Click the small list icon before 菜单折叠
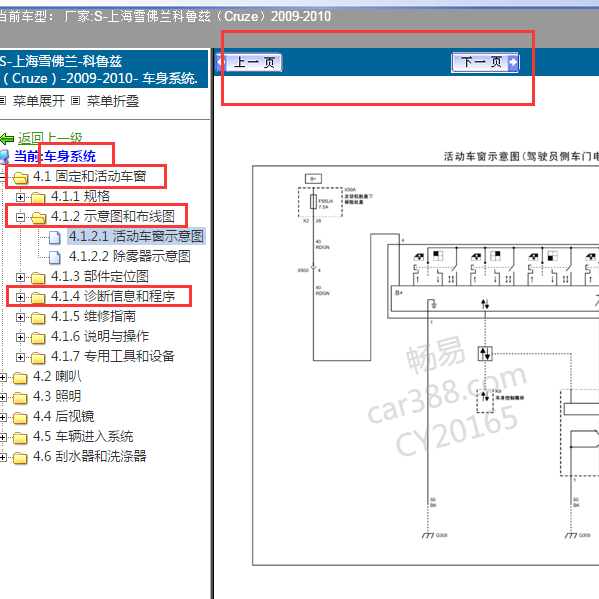This screenshot has width=599, height=599. (76, 101)
